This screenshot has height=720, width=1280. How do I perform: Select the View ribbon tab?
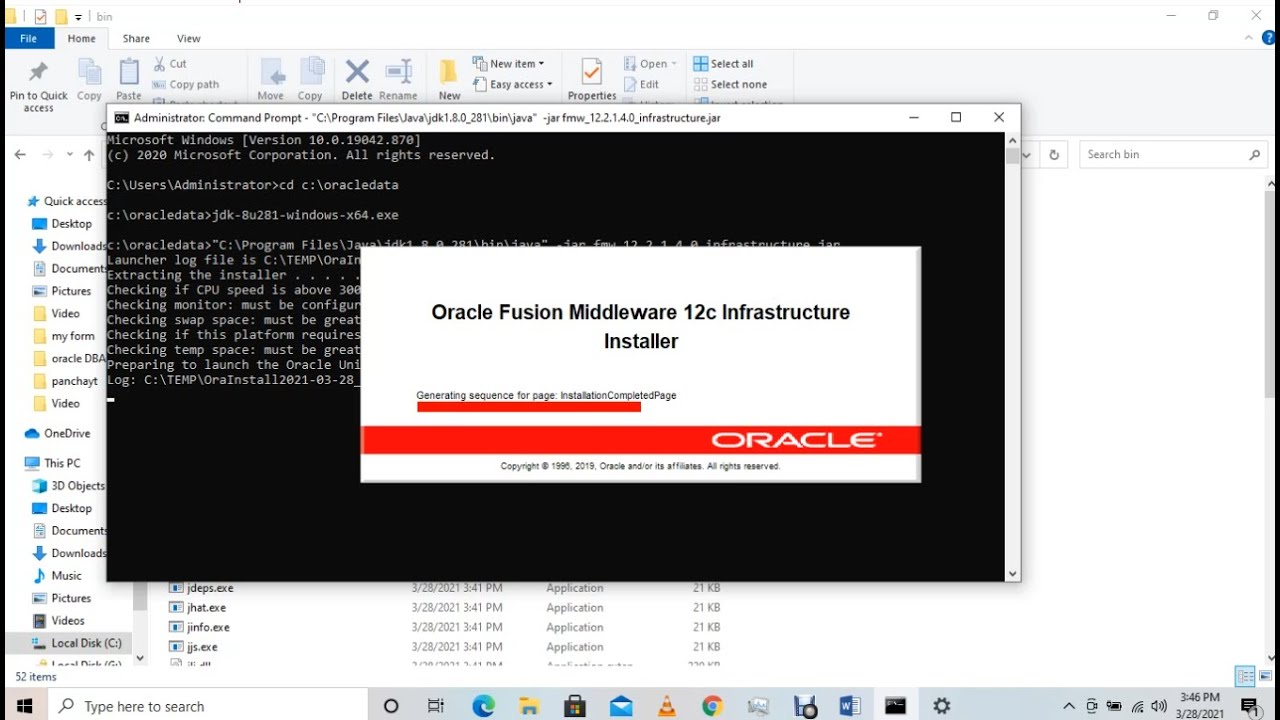pos(189,38)
